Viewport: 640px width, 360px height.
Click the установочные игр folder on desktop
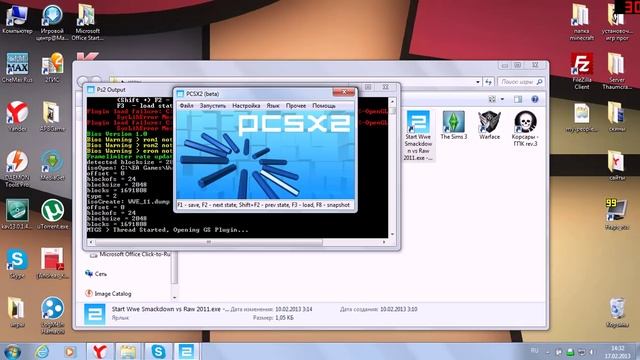[x=617, y=22]
